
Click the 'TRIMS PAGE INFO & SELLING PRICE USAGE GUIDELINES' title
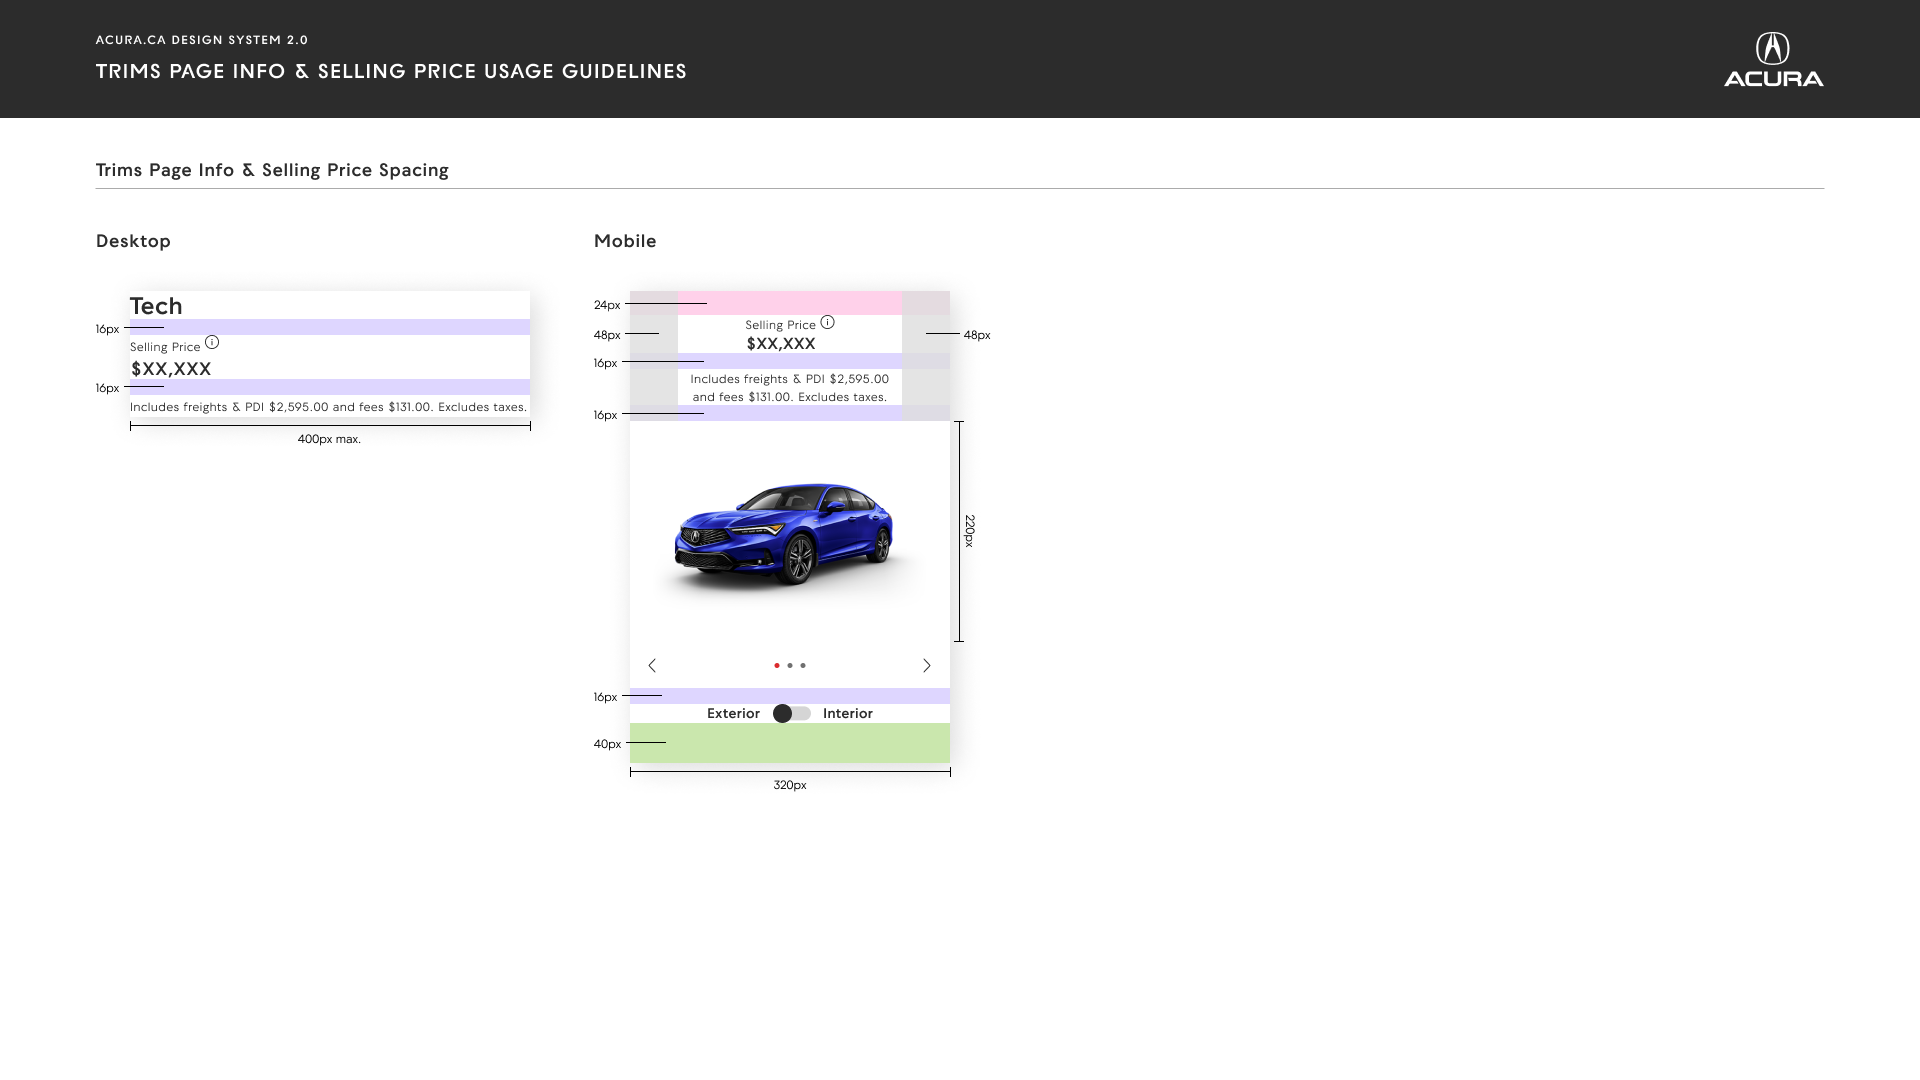(x=391, y=71)
